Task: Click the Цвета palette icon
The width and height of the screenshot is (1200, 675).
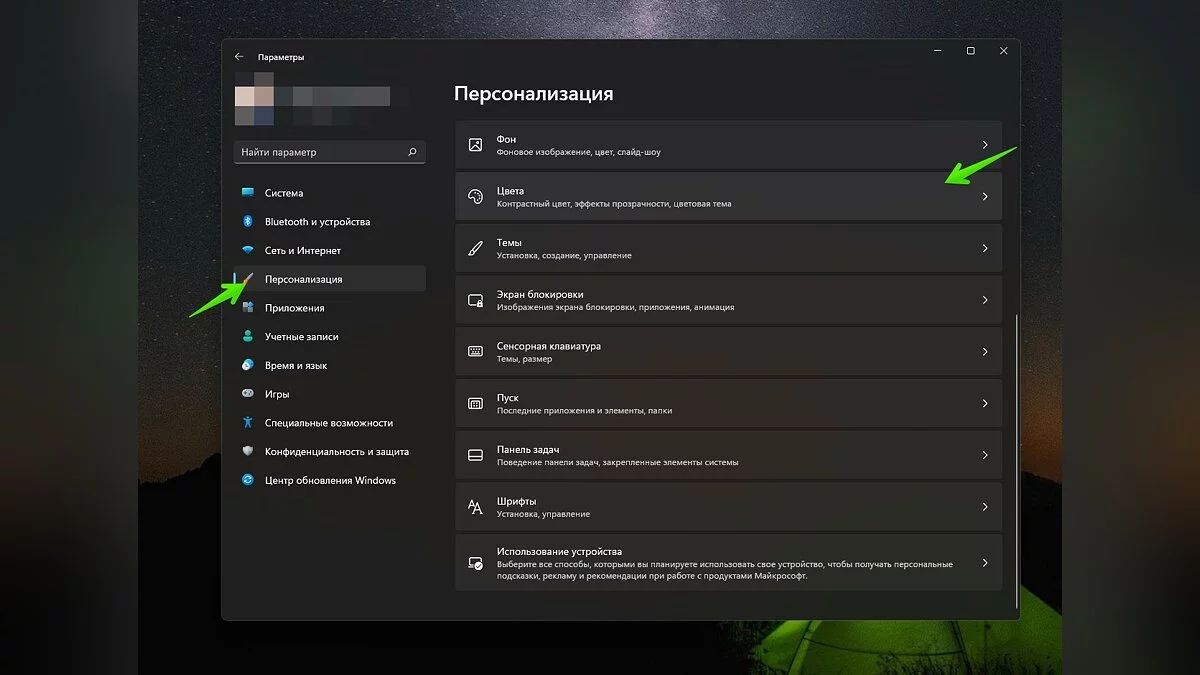Action: [x=476, y=197]
